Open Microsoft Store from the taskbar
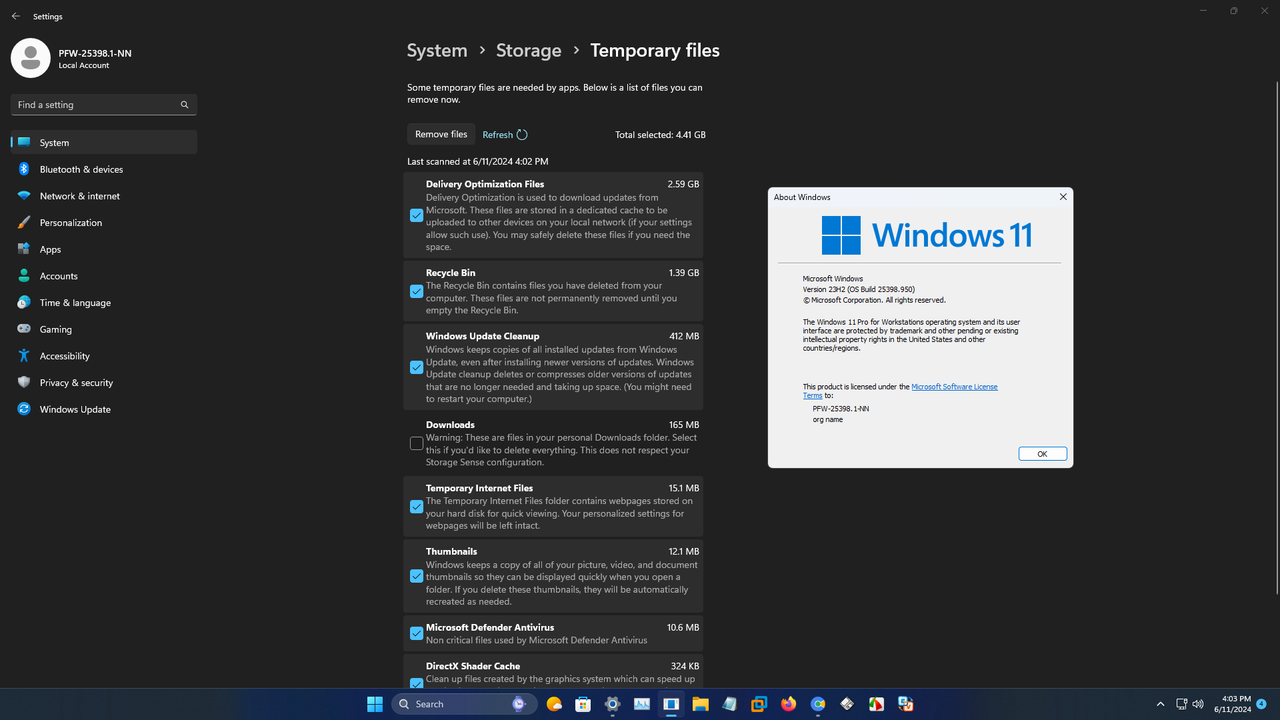The image size is (1280, 720). [x=583, y=704]
